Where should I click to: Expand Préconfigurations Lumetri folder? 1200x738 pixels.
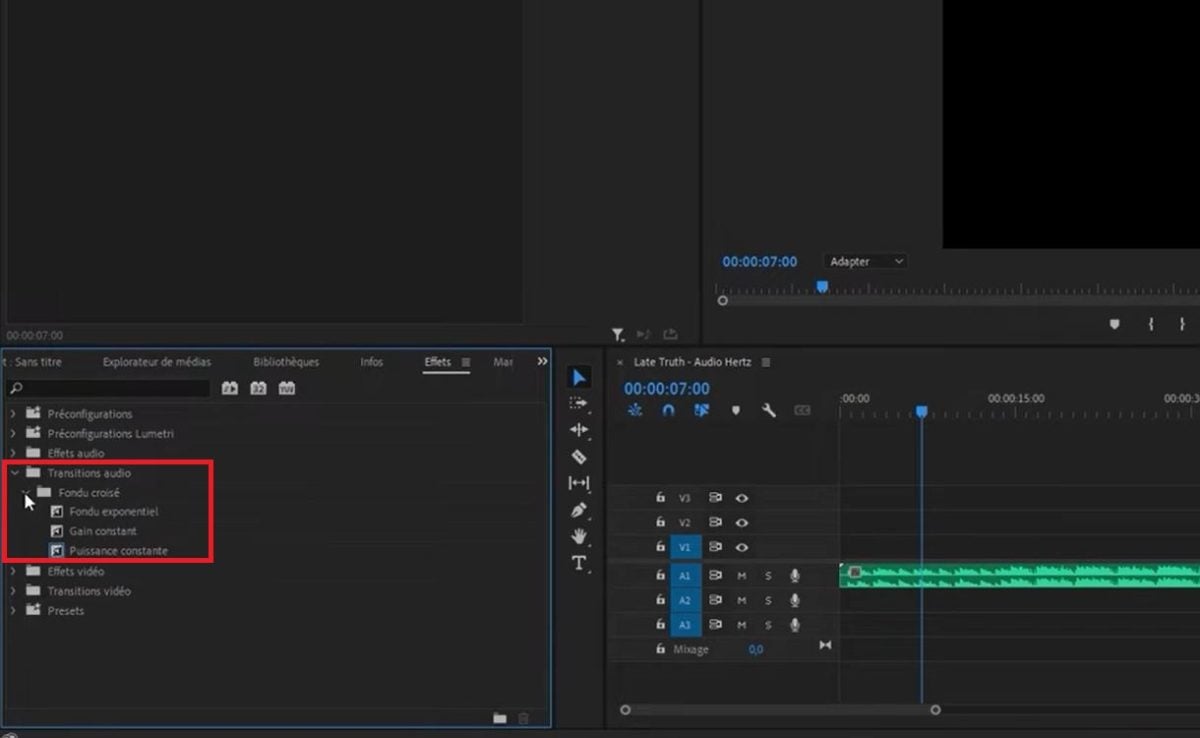pyautogui.click(x=13, y=434)
